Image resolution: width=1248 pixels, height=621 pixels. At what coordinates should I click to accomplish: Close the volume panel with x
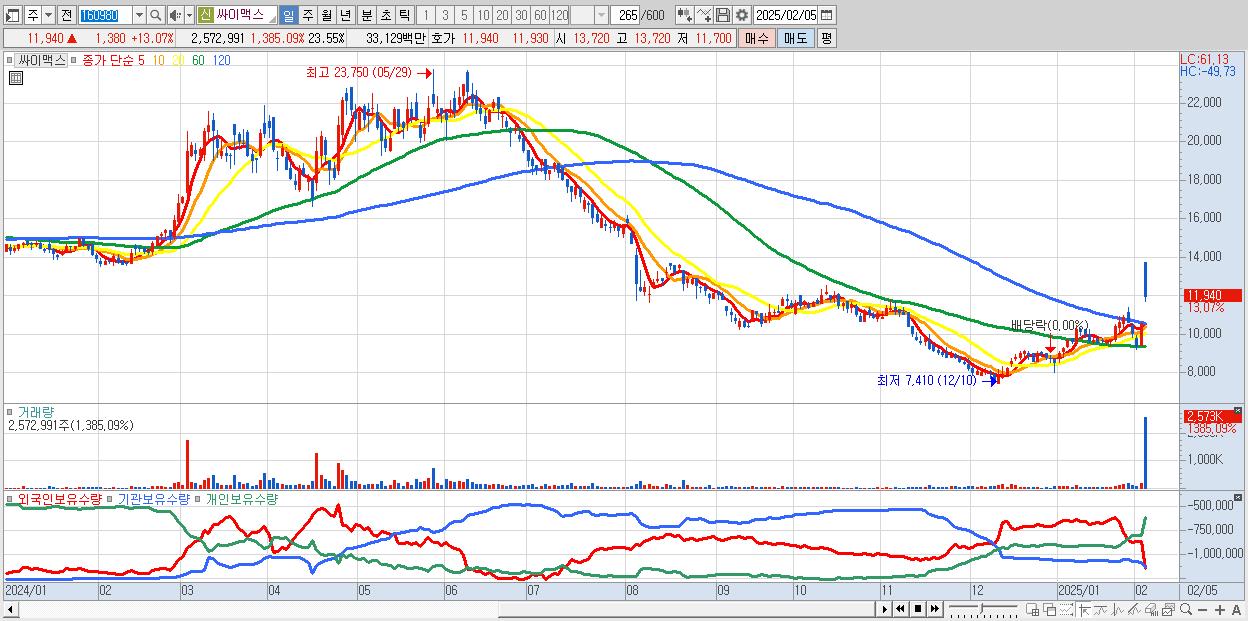point(1239,411)
